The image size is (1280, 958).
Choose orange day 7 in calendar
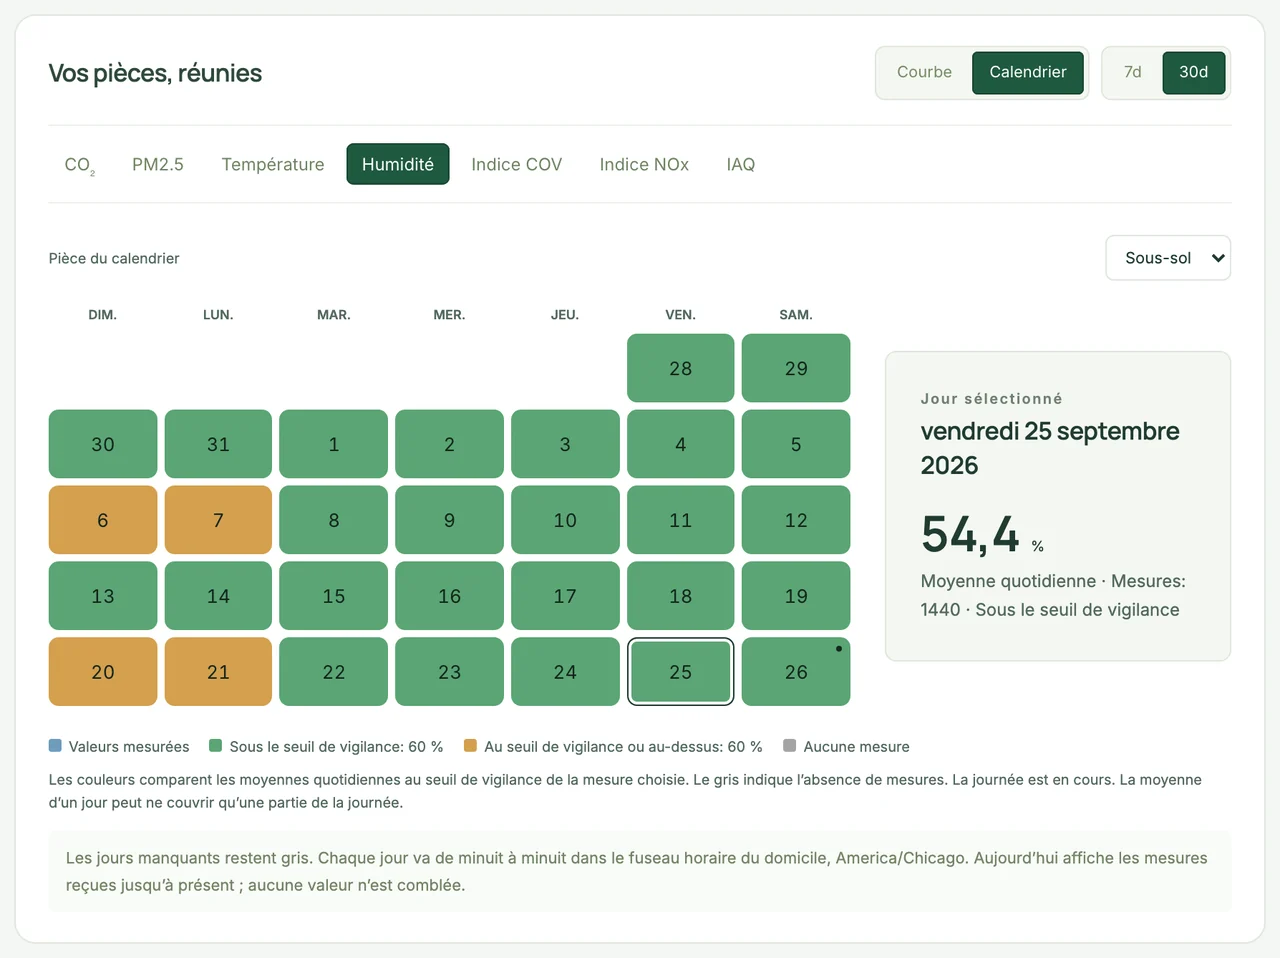pos(218,520)
